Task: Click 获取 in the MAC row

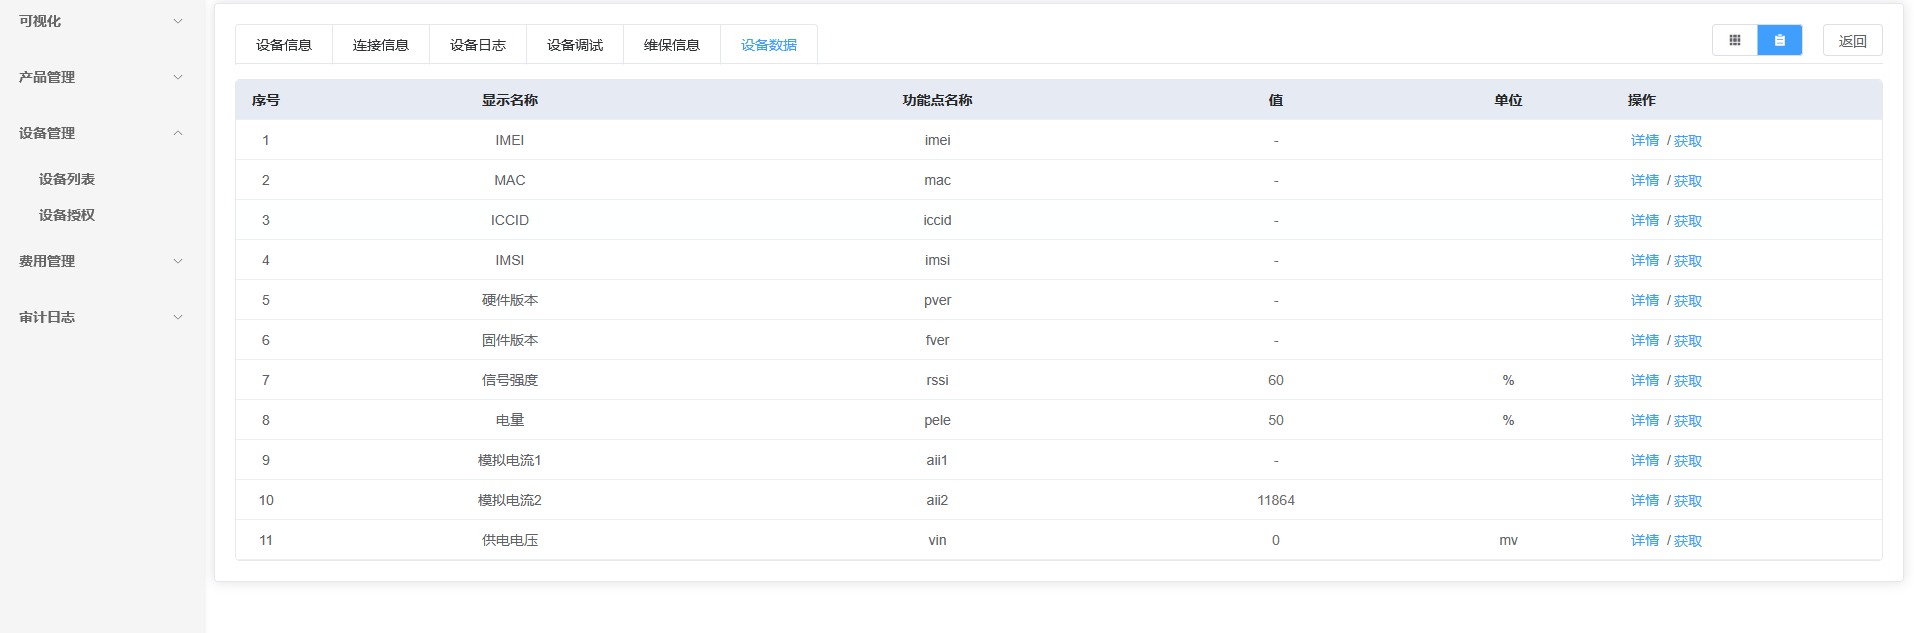Action: pyautogui.click(x=1688, y=181)
